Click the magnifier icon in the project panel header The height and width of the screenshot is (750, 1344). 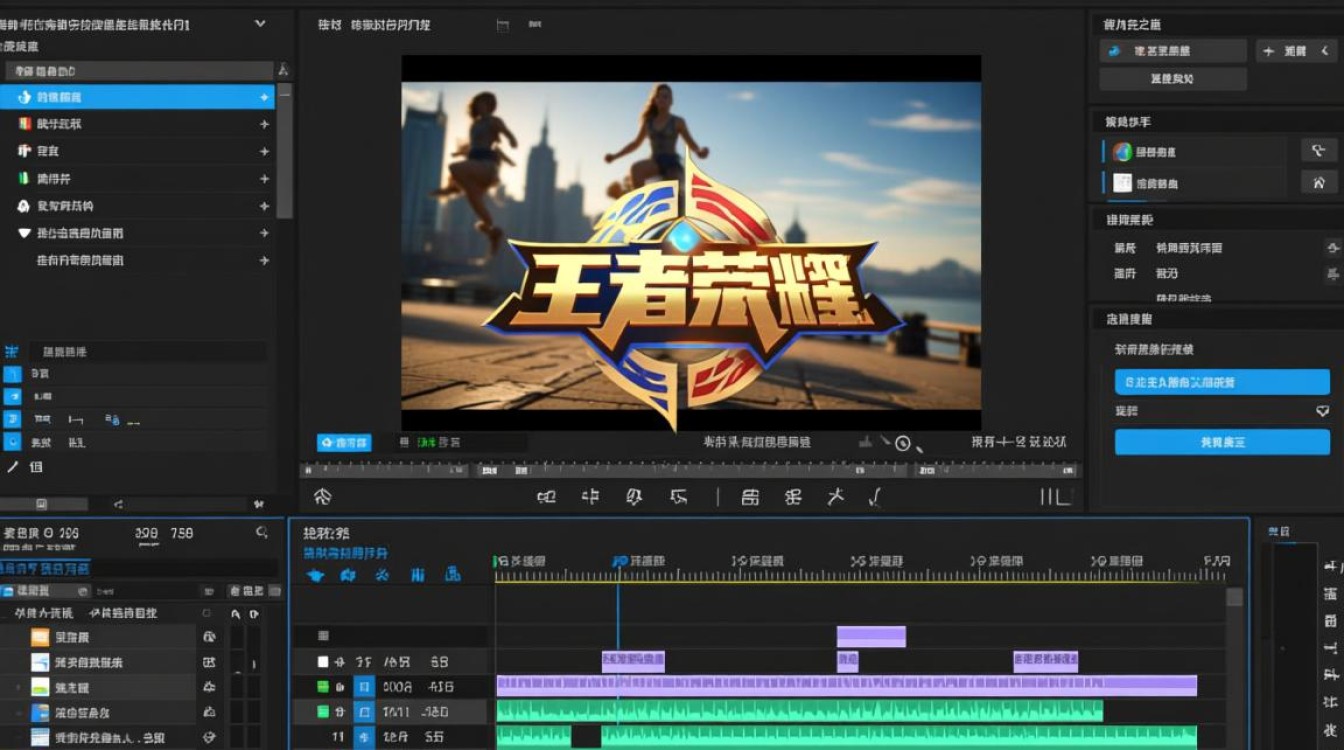tap(261, 533)
